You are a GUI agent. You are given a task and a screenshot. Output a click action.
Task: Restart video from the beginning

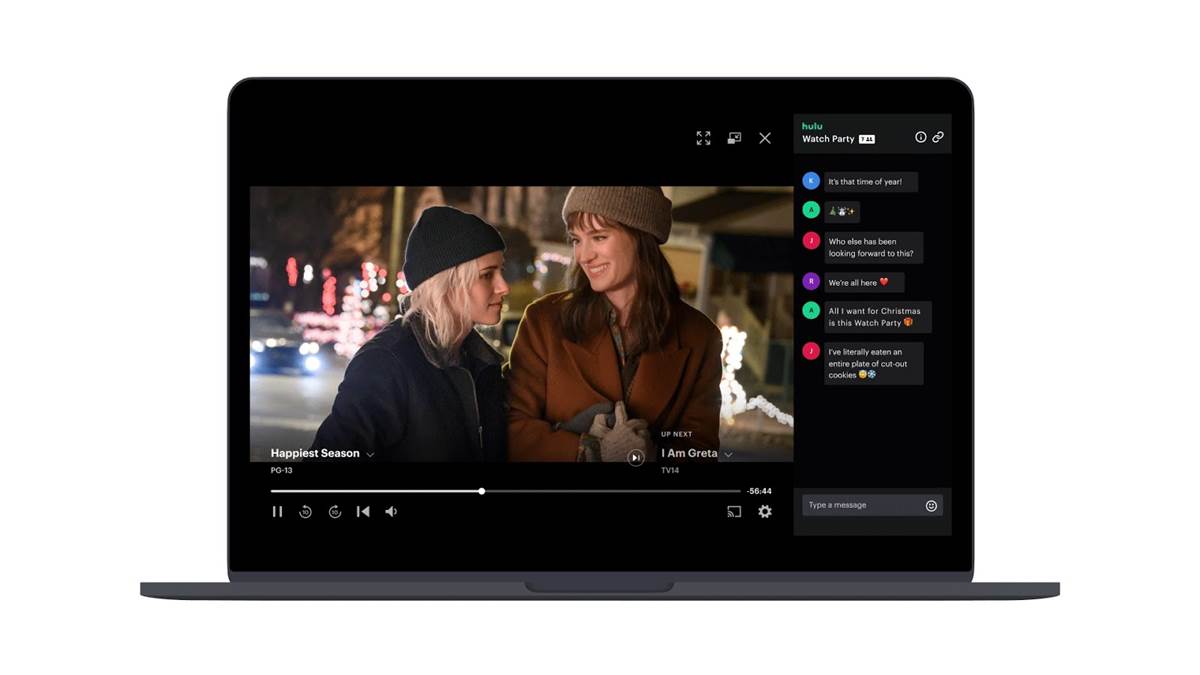point(363,512)
